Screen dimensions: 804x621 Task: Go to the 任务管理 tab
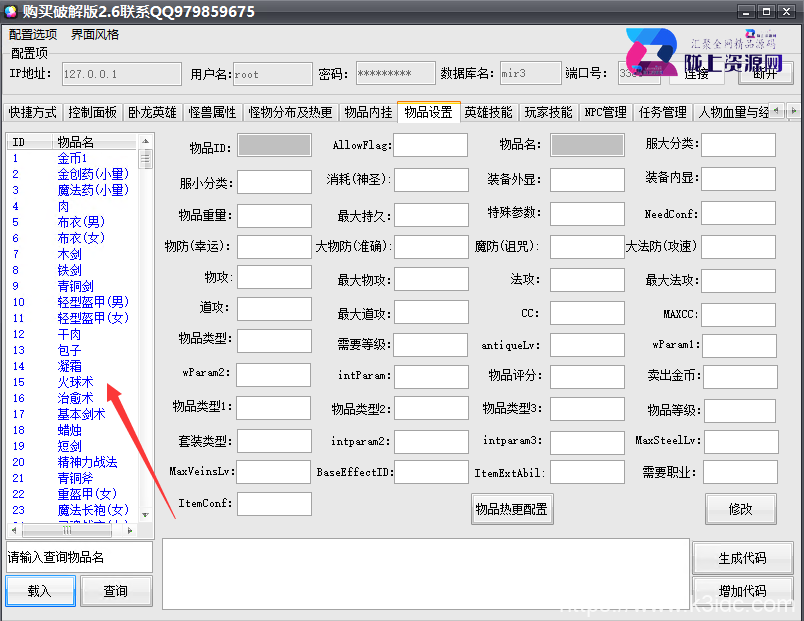tap(662, 112)
